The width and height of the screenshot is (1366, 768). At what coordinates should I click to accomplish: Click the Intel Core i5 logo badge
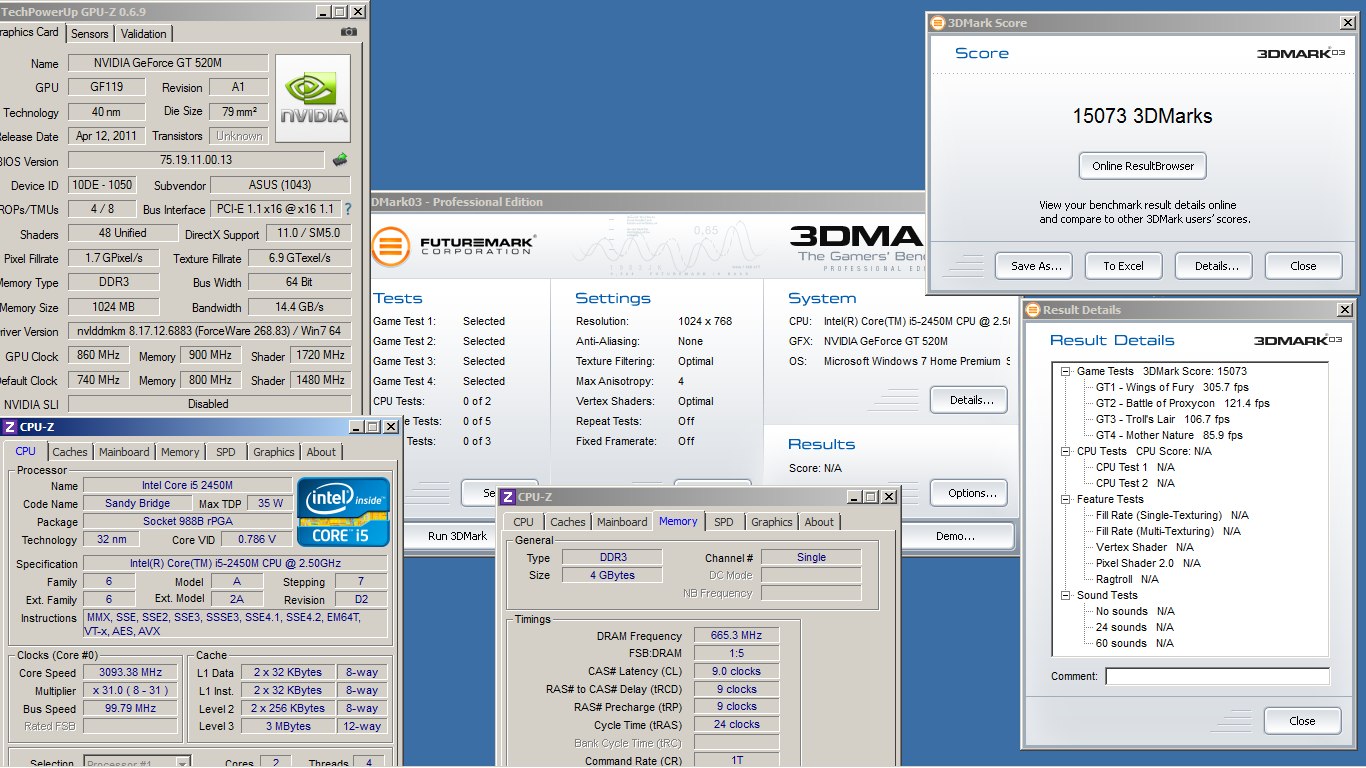(343, 511)
